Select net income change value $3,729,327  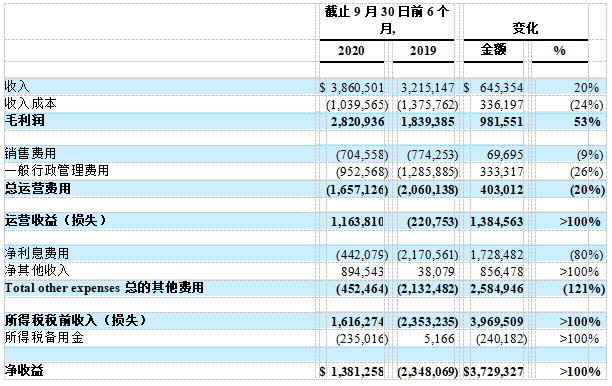tap(493, 372)
